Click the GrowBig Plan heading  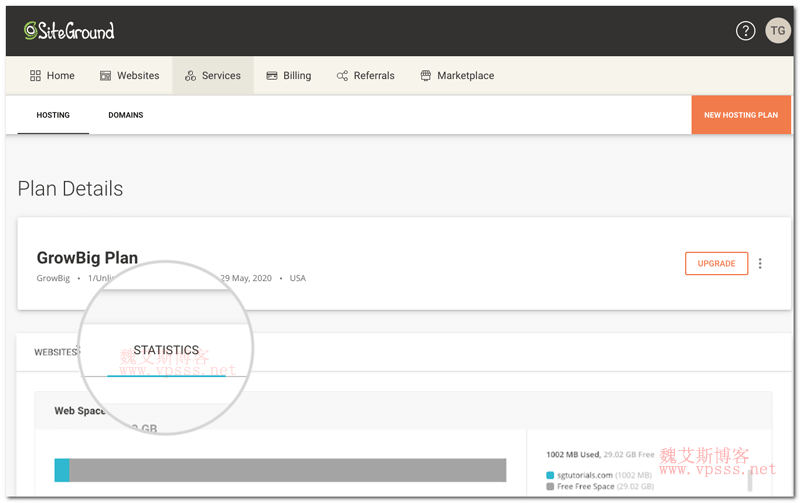tap(87, 258)
